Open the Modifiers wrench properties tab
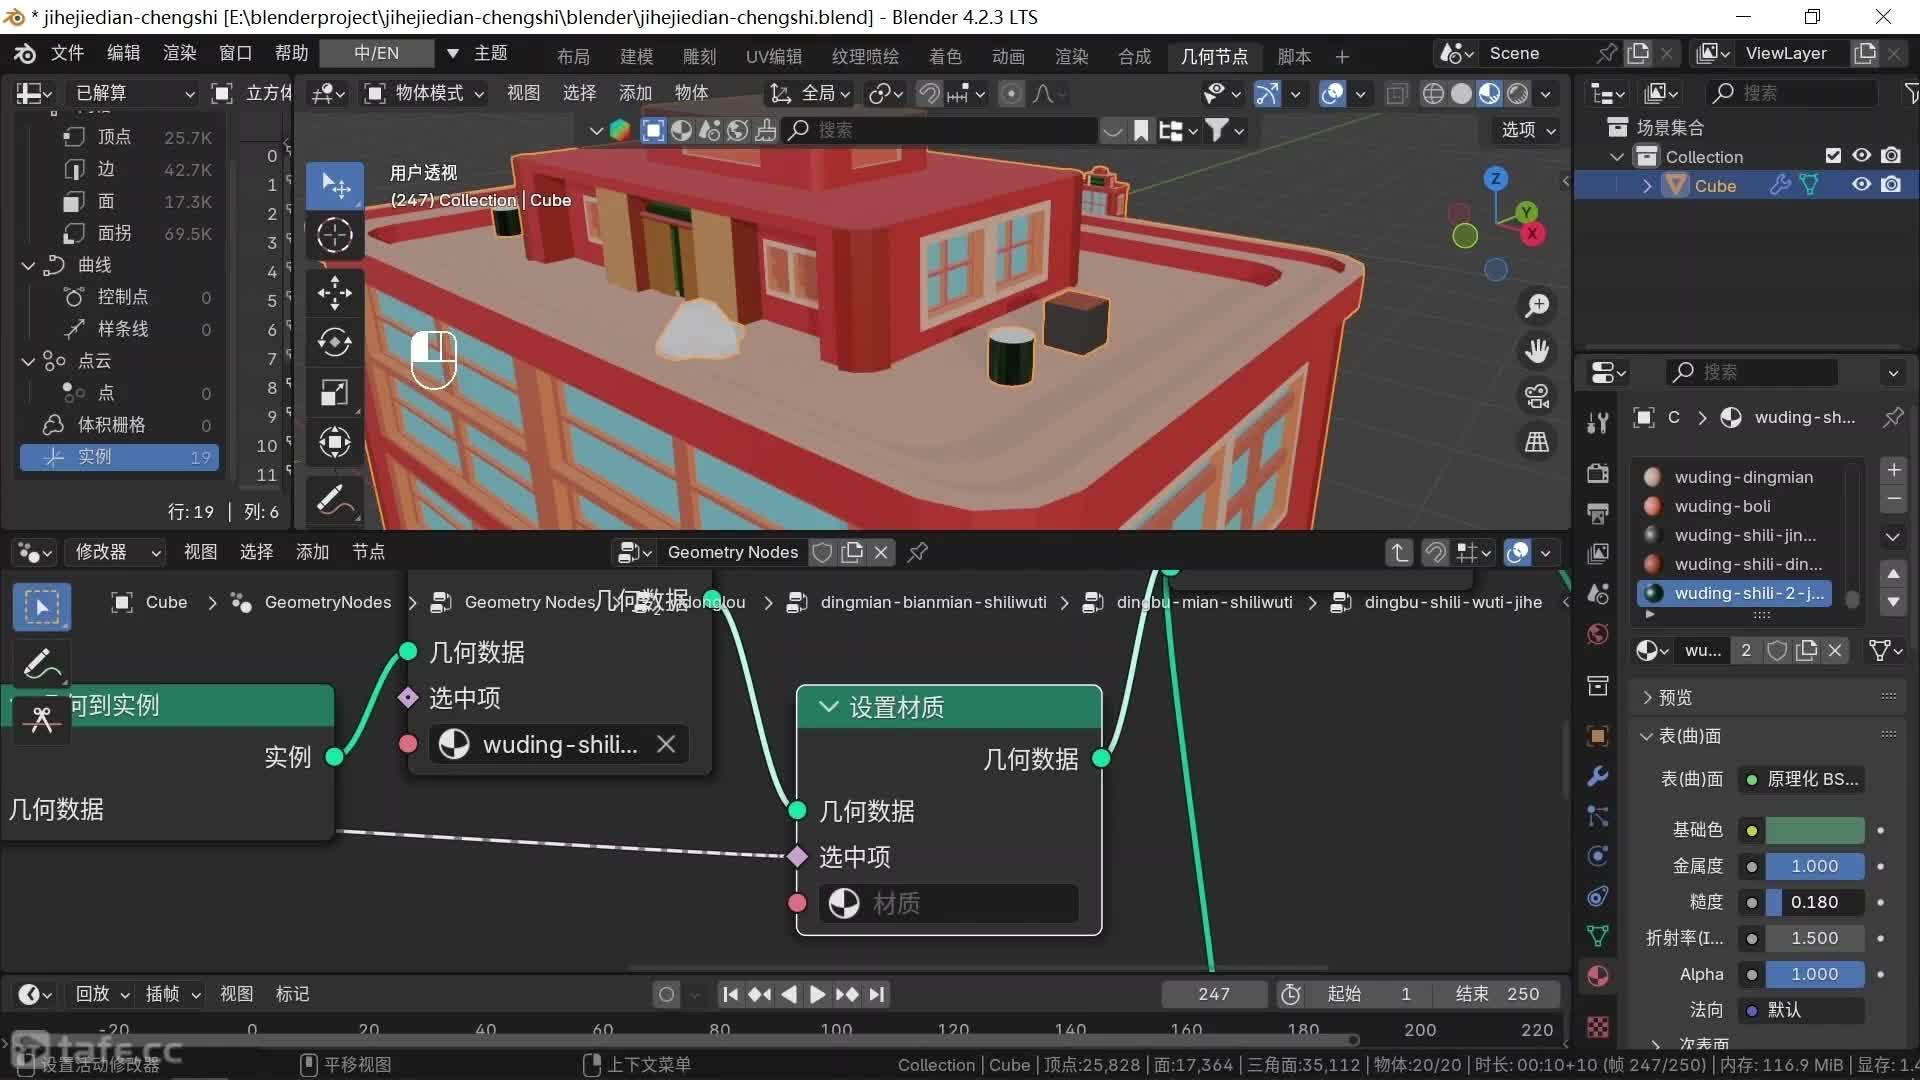This screenshot has width=1920, height=1080. (x=1598, y=776)
